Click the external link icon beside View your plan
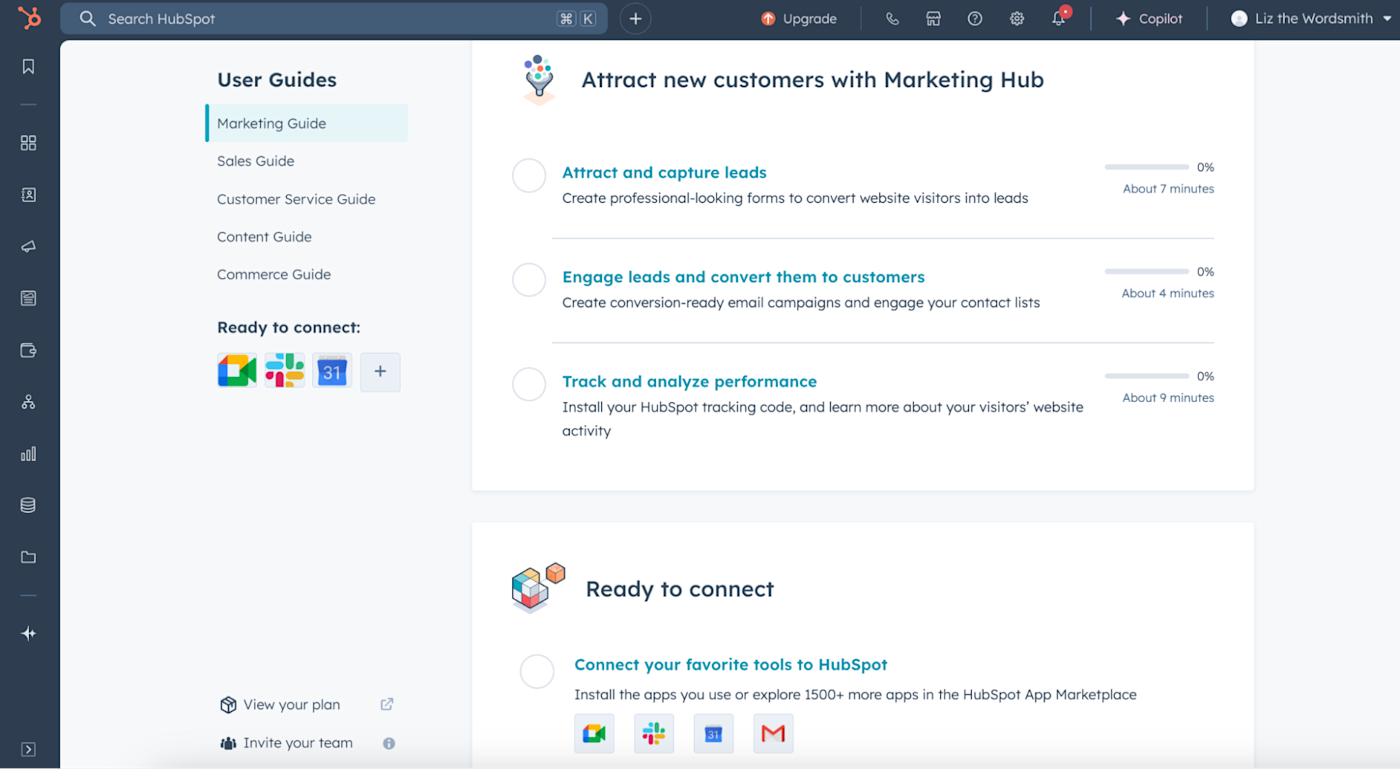This screenshot has width=1400, height=769. coord(387,705)
